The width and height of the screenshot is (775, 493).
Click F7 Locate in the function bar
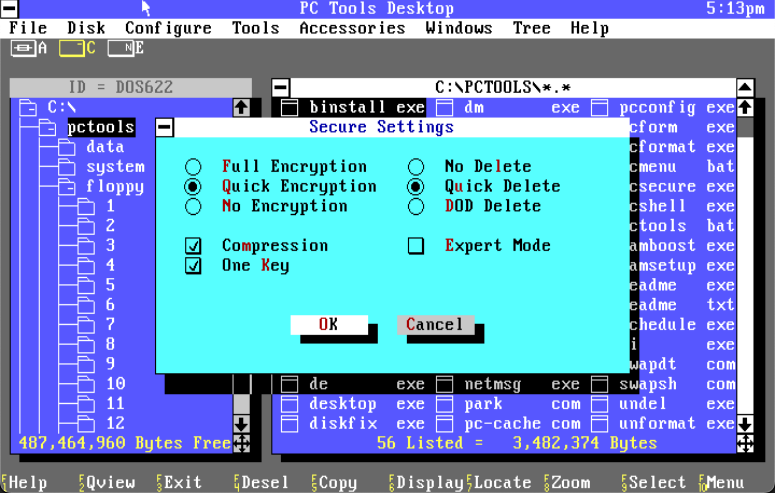point(498,483)
